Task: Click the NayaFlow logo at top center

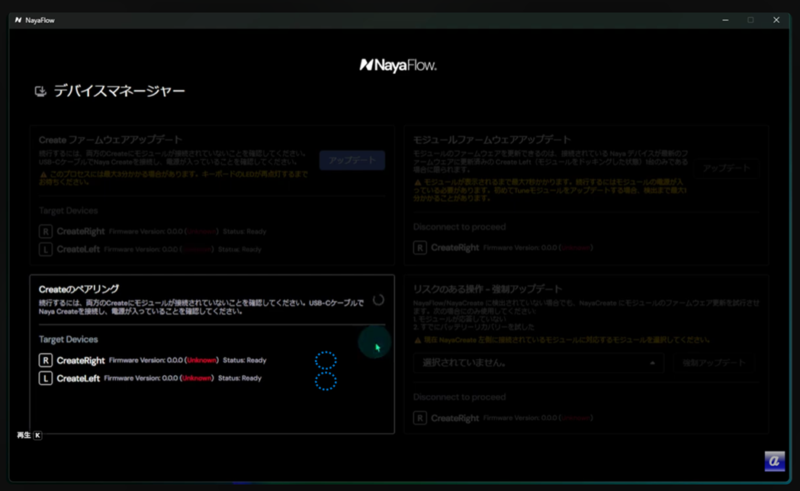Action: tap(398, 65)
